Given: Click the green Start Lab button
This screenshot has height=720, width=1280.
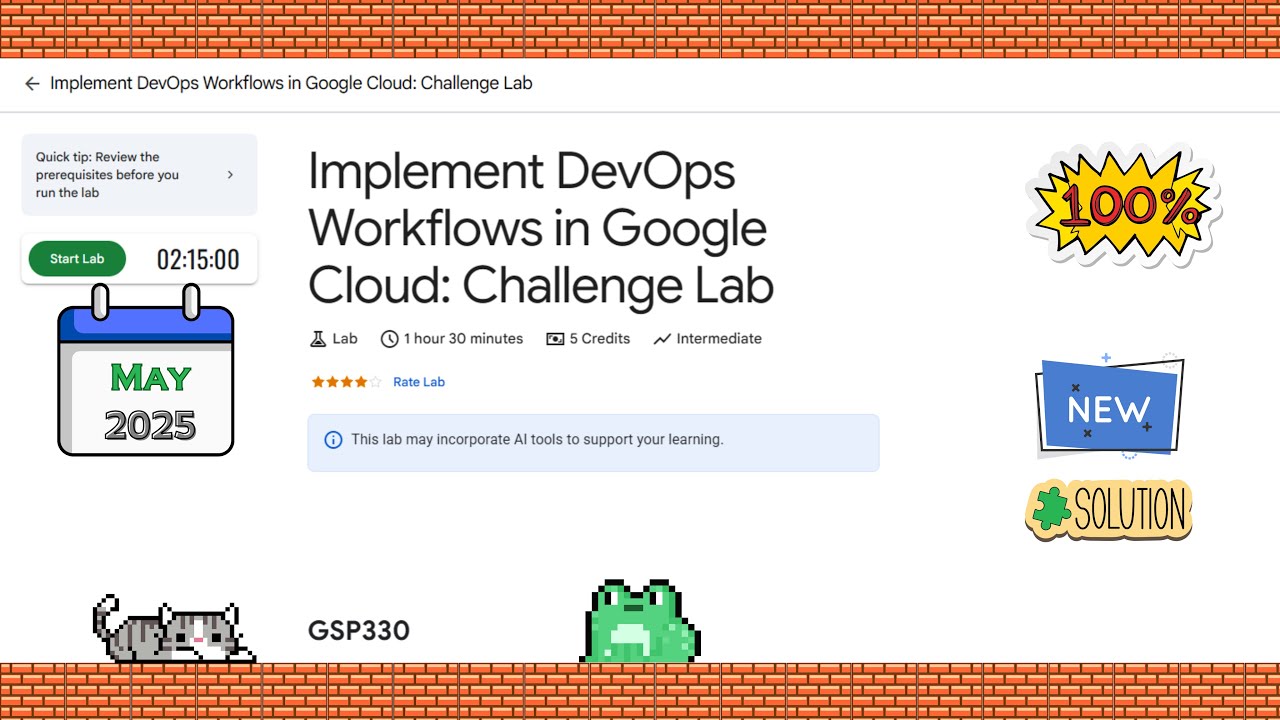Looking at the screenshot, I should [x=77, y=259].
